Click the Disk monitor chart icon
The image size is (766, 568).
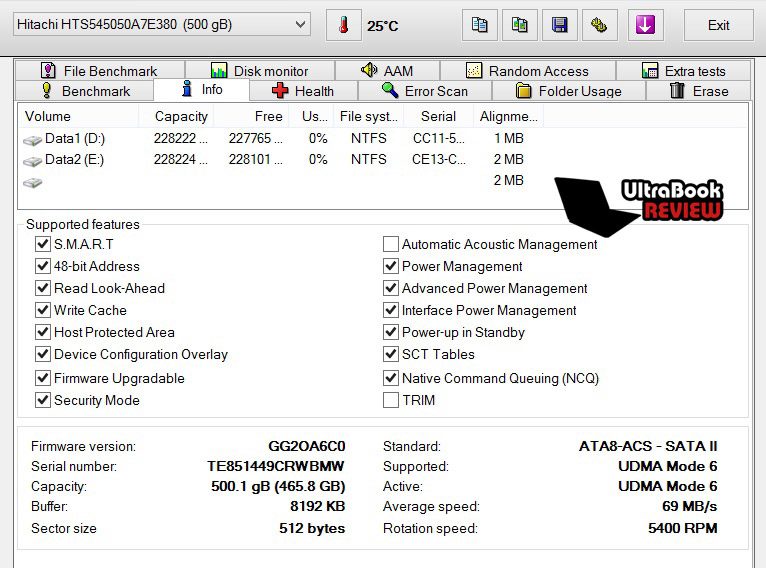[x=219, y=70]
